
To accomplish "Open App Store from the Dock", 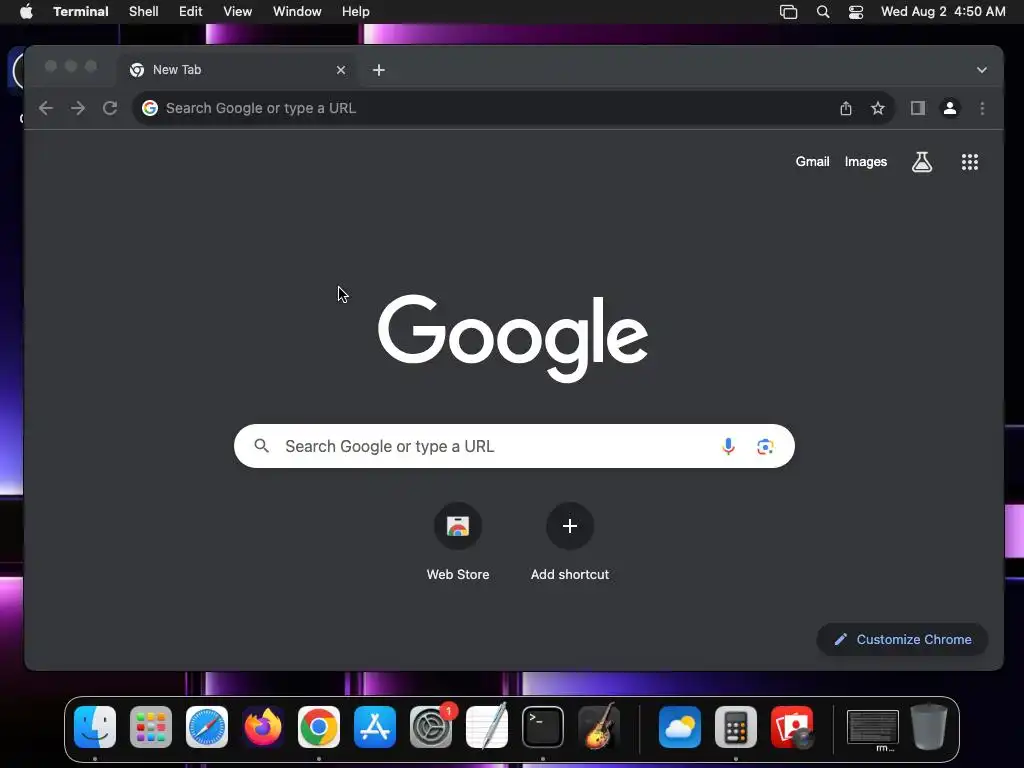I will pyautogui.click(x=375, y=727).
